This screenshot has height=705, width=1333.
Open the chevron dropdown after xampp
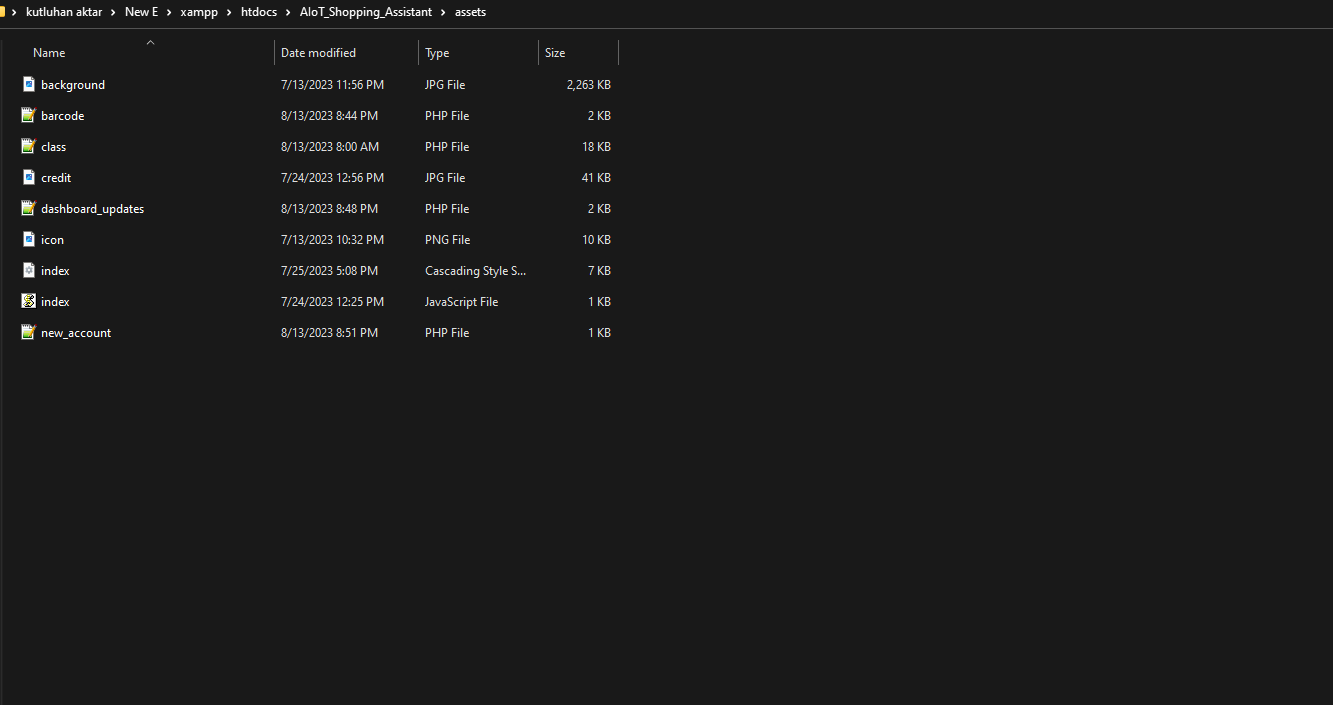click(227, 12)
